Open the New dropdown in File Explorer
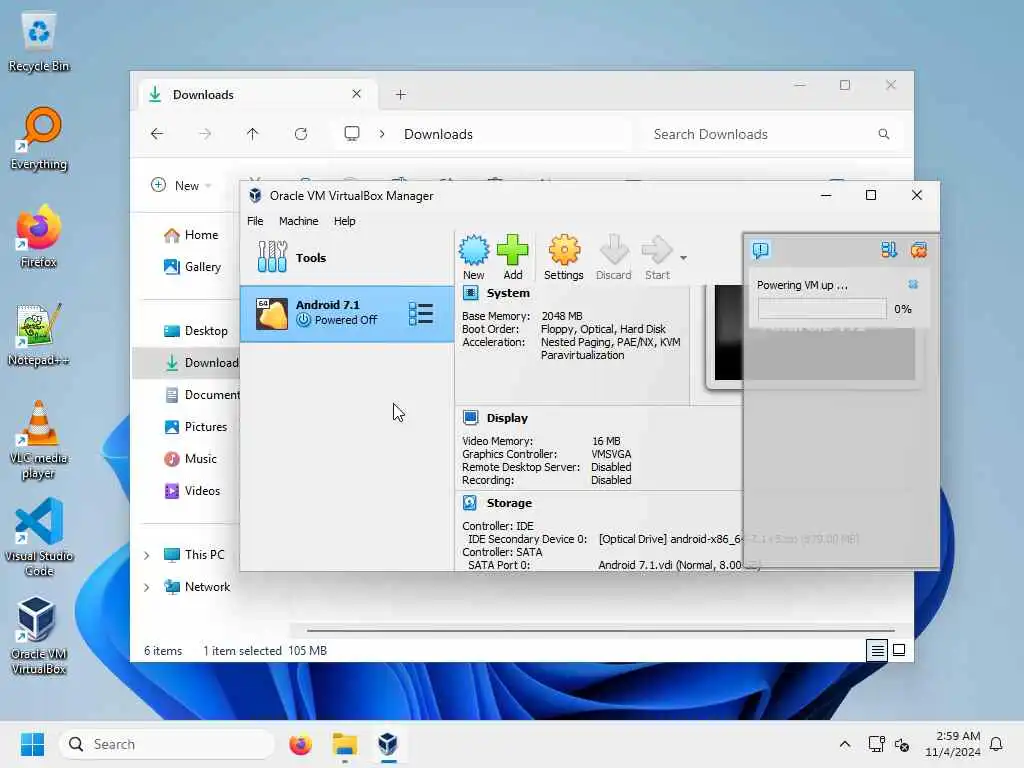1024x768 pixels. (x=181, y=185)
